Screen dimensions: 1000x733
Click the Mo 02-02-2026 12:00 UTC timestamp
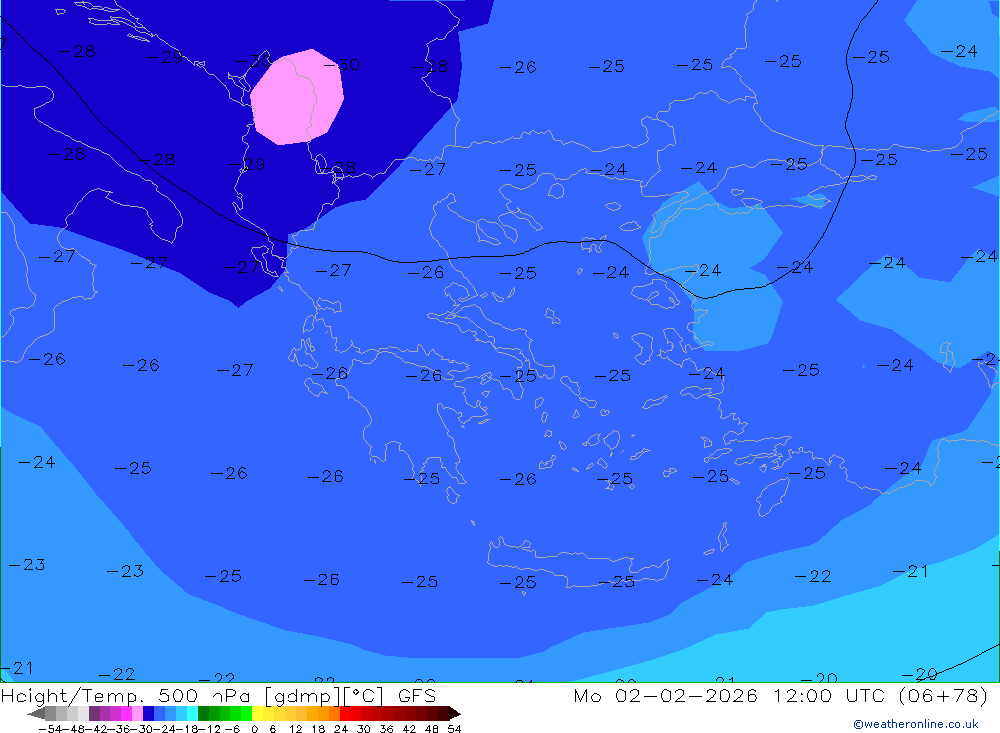click(781, 696)
